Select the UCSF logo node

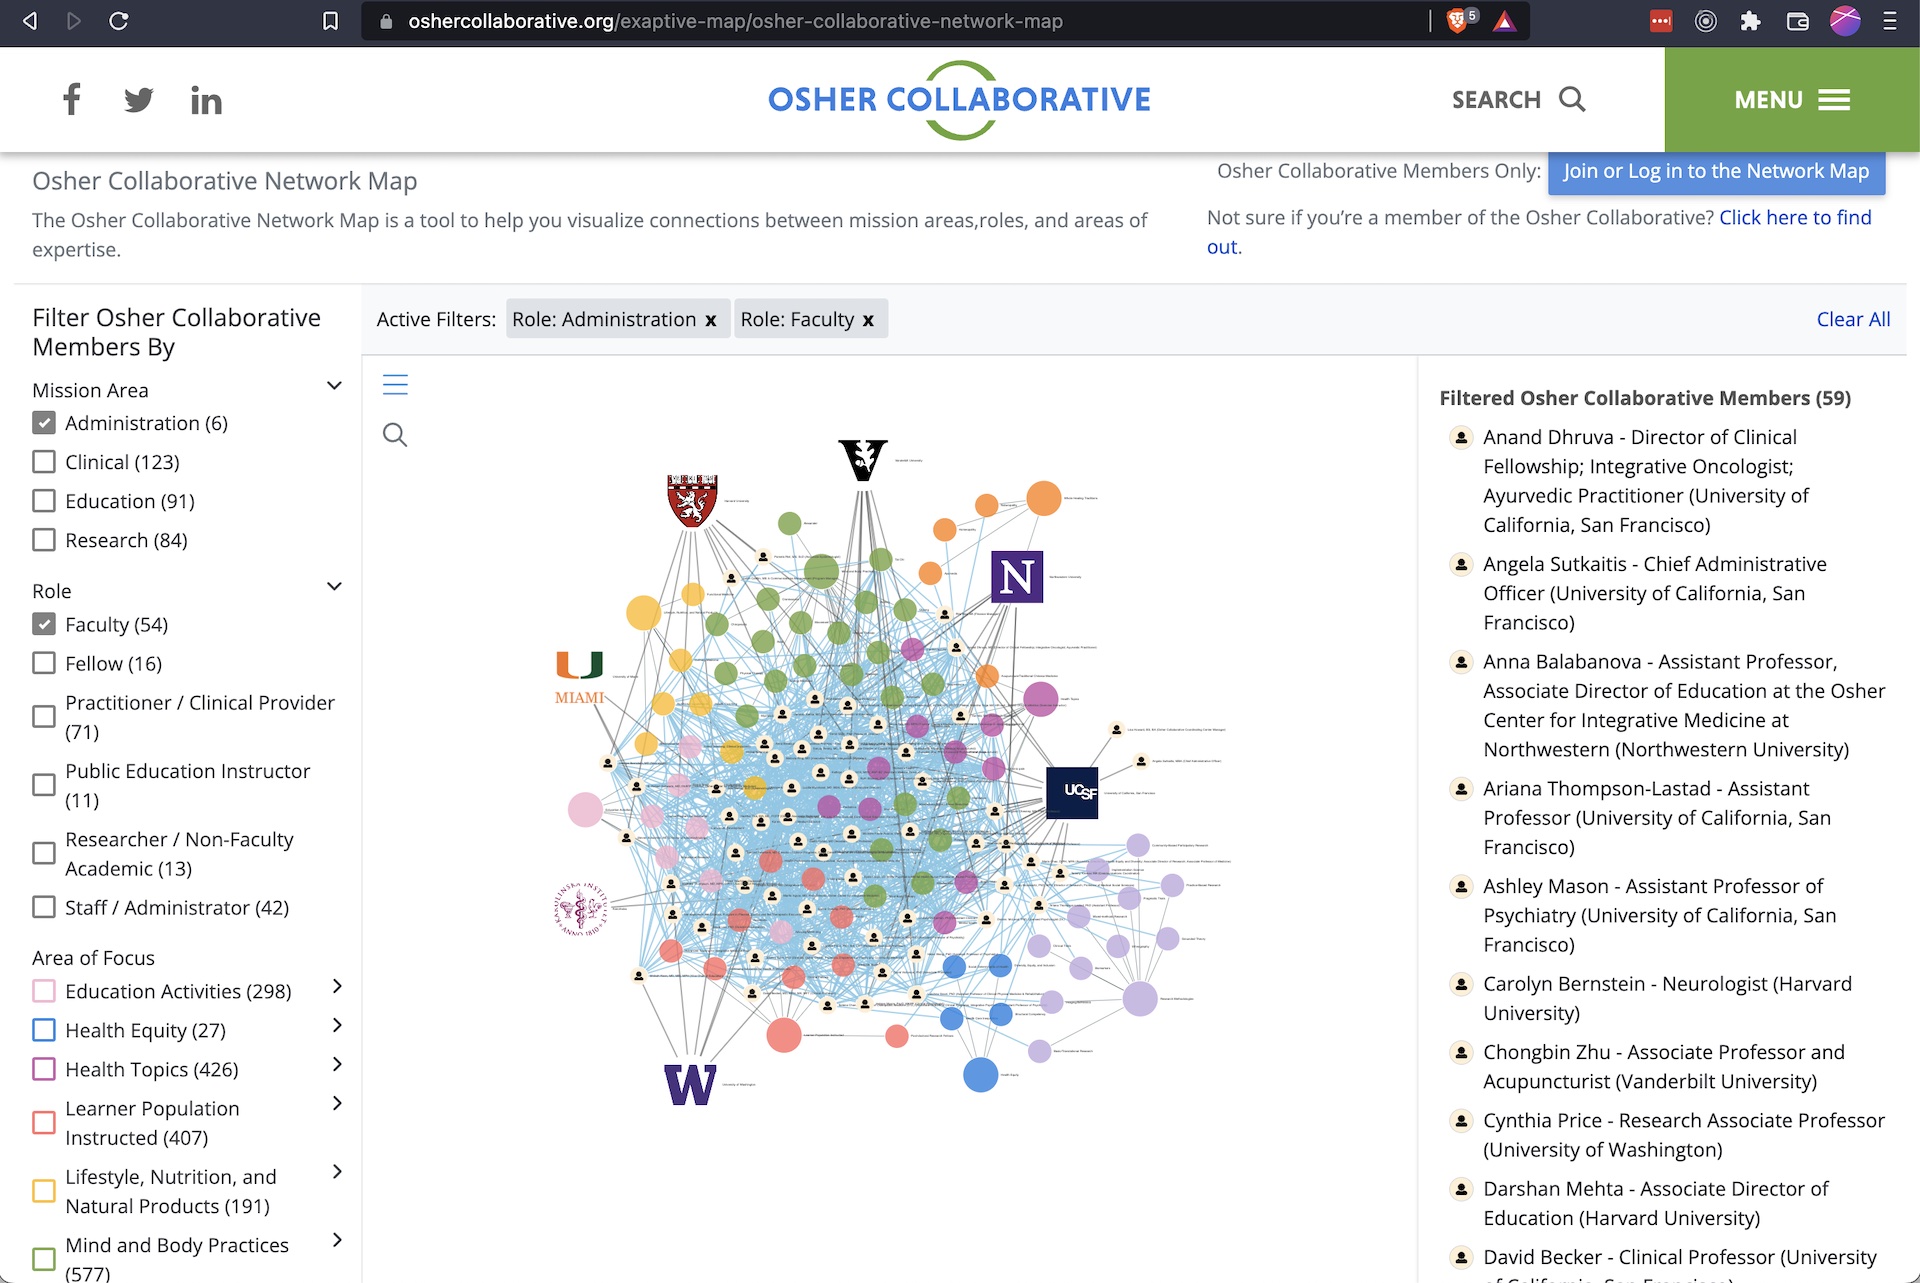[1072, 793]
